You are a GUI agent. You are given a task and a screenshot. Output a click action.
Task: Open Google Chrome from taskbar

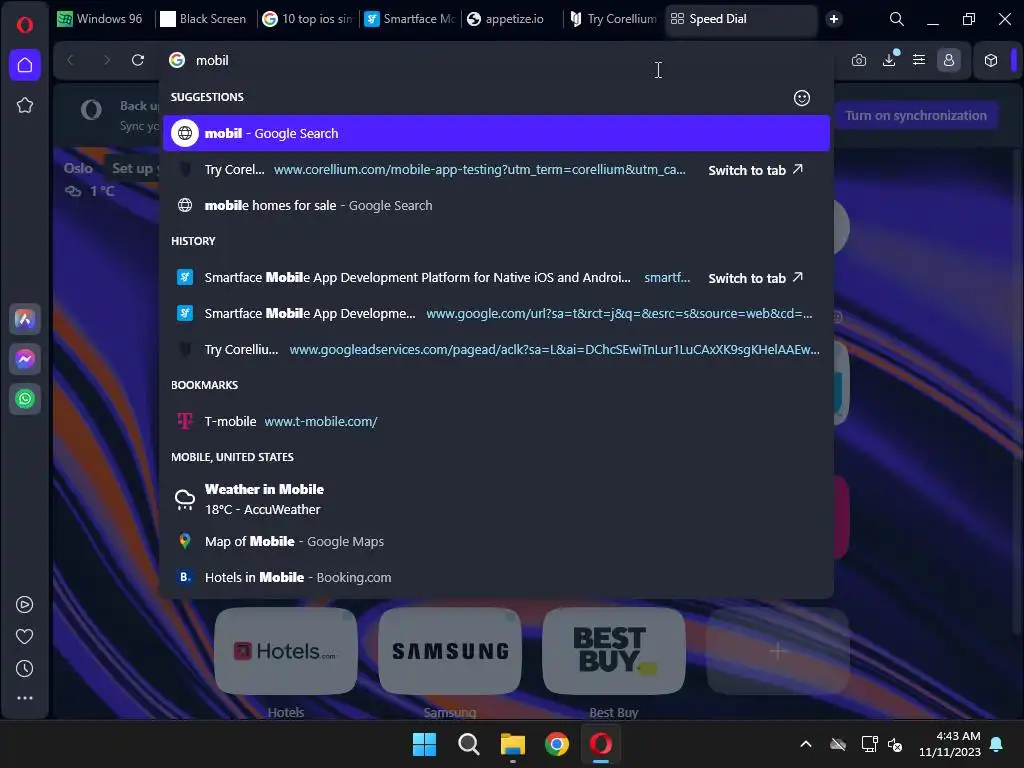click(556, 744)
